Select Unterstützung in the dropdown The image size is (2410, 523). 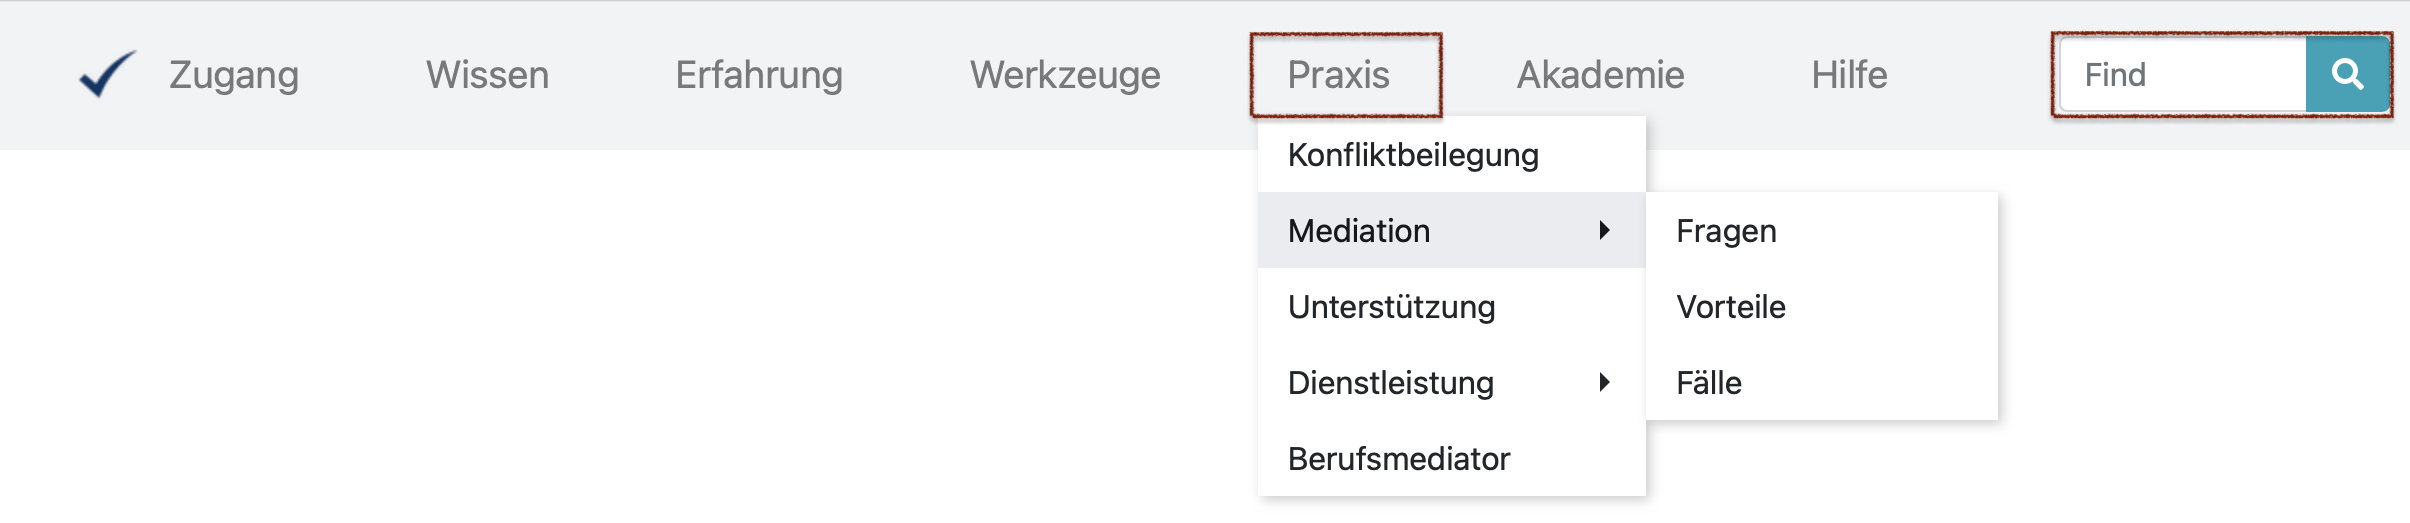pos(1391,307)
